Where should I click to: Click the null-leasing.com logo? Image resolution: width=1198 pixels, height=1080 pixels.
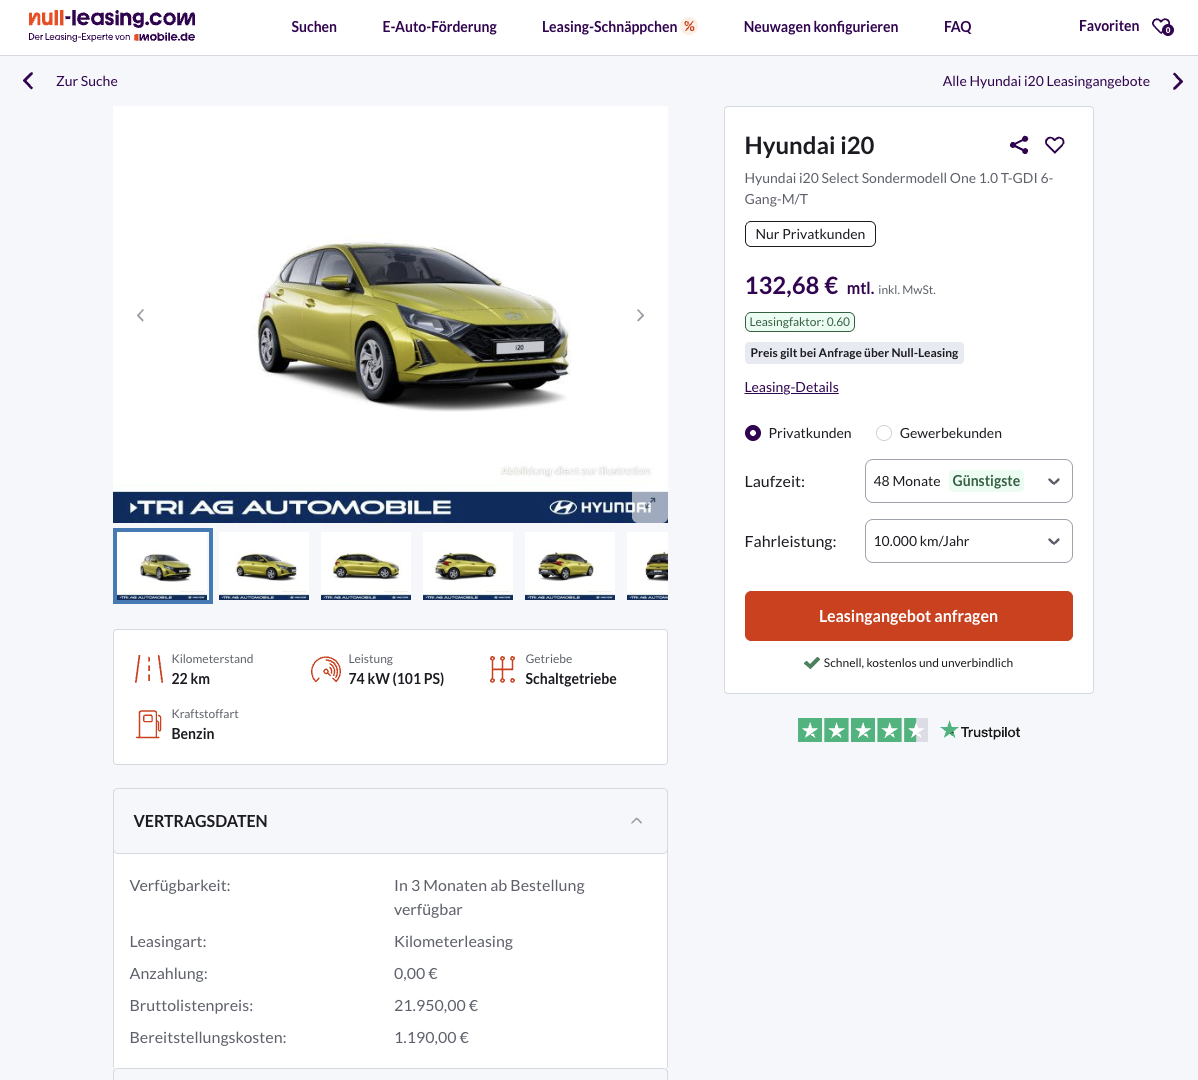tap(112, 25)
